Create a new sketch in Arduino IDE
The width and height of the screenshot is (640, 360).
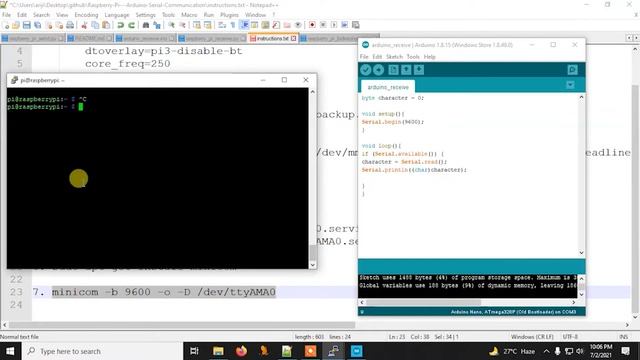(393, 70)
